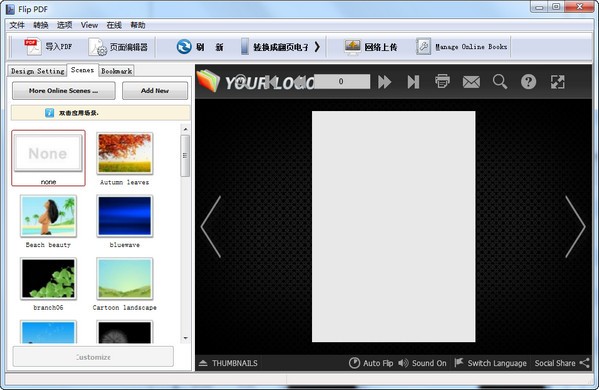Open the 转换 menu
The image size is (599, 390).
40,25
